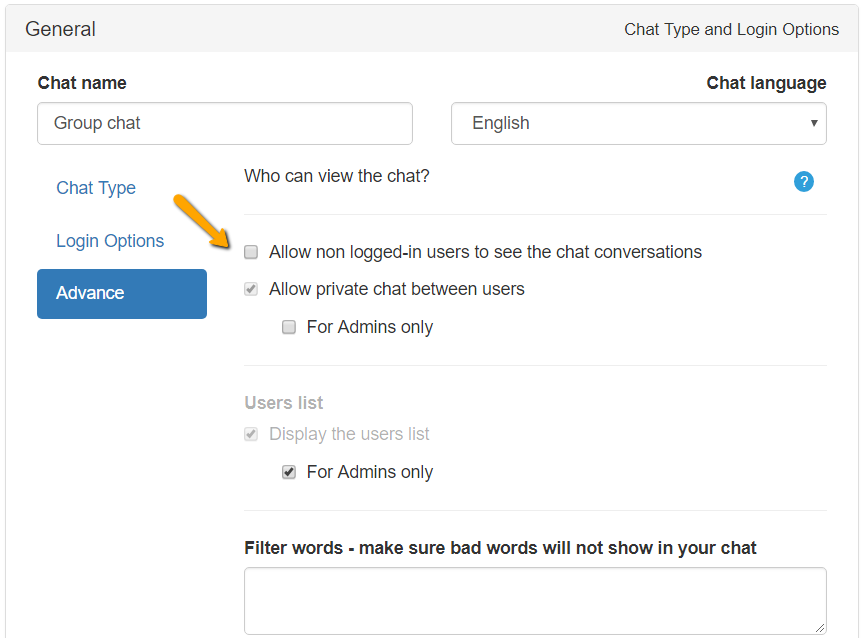The width and height of the screenshot is (866, 638).
Task: Toggle the Display the users list checkbox
Action: pyautogui.click(x=252, y=434)
